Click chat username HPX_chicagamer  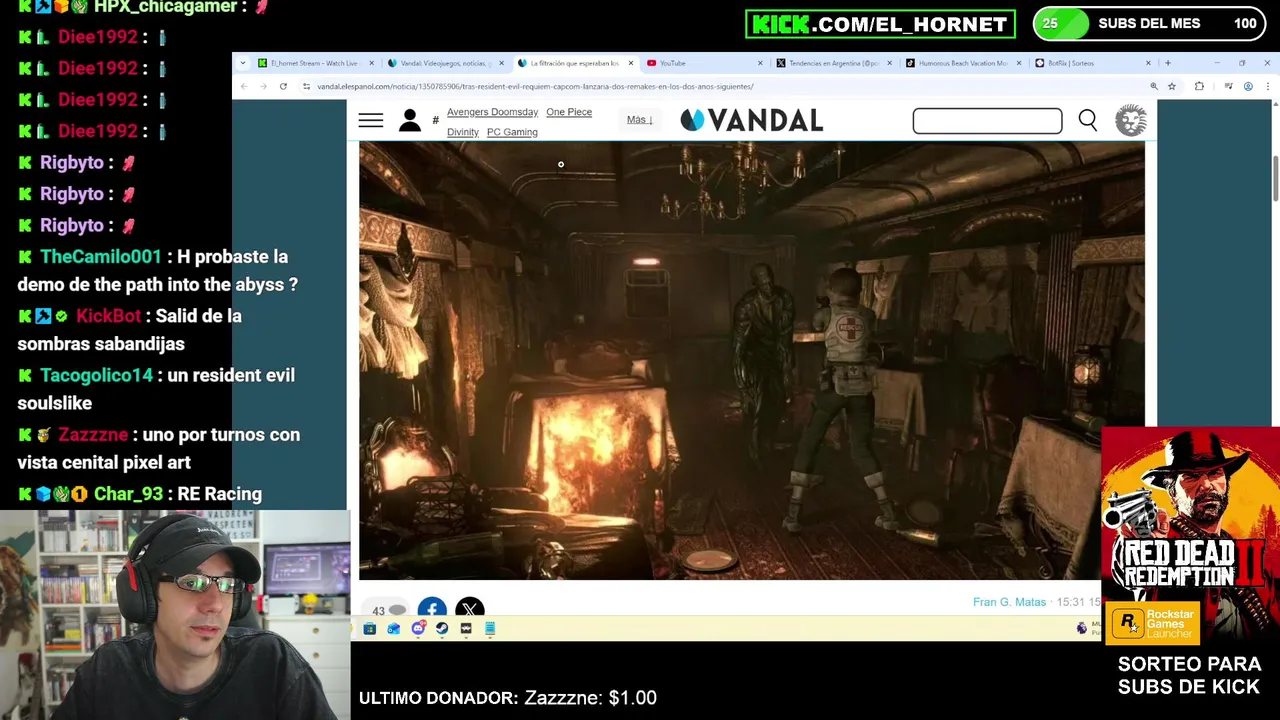point(165,7)
